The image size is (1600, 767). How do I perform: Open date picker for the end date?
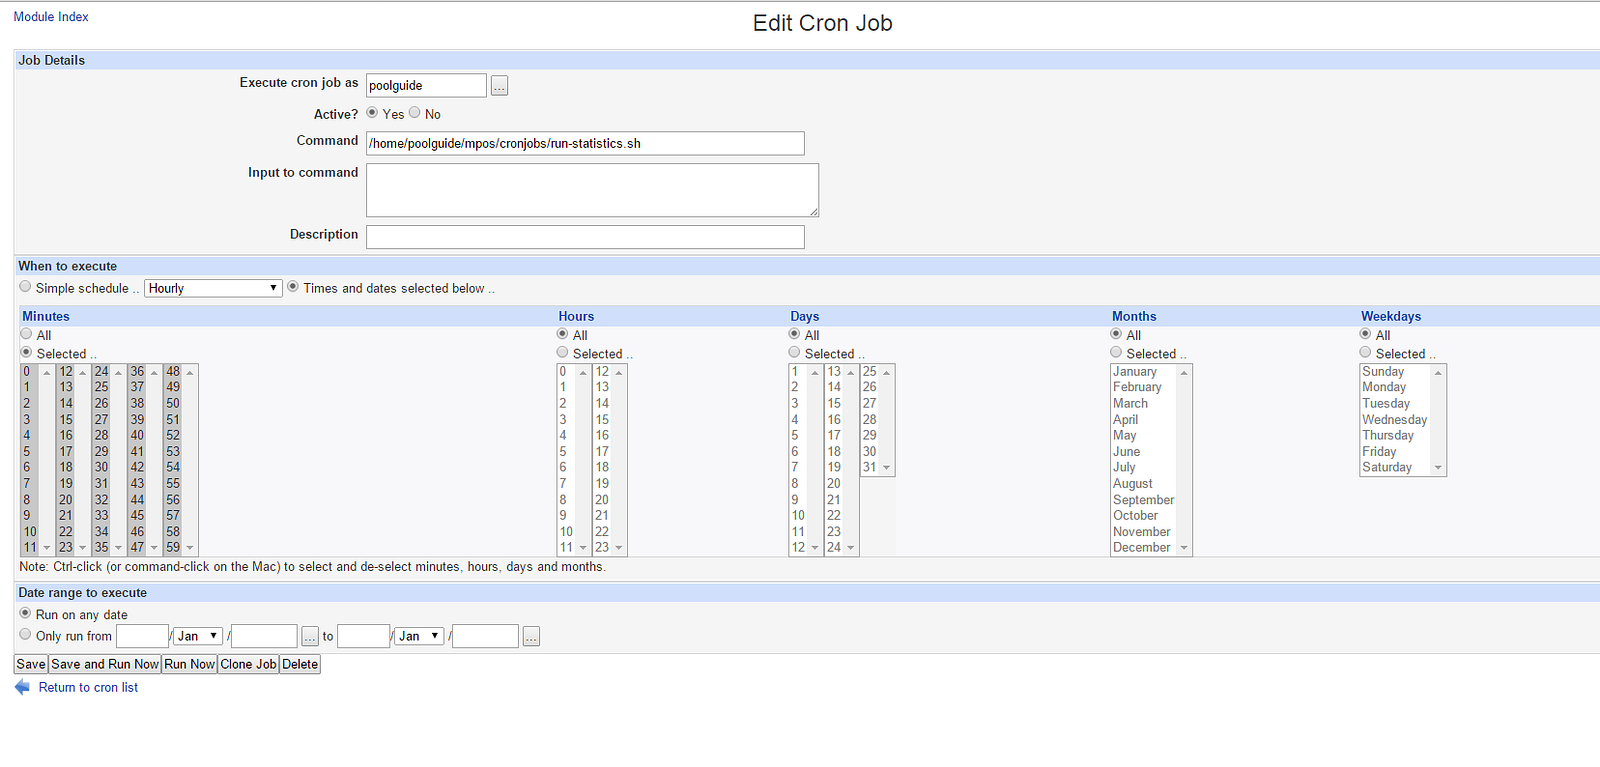pos(531,636)
